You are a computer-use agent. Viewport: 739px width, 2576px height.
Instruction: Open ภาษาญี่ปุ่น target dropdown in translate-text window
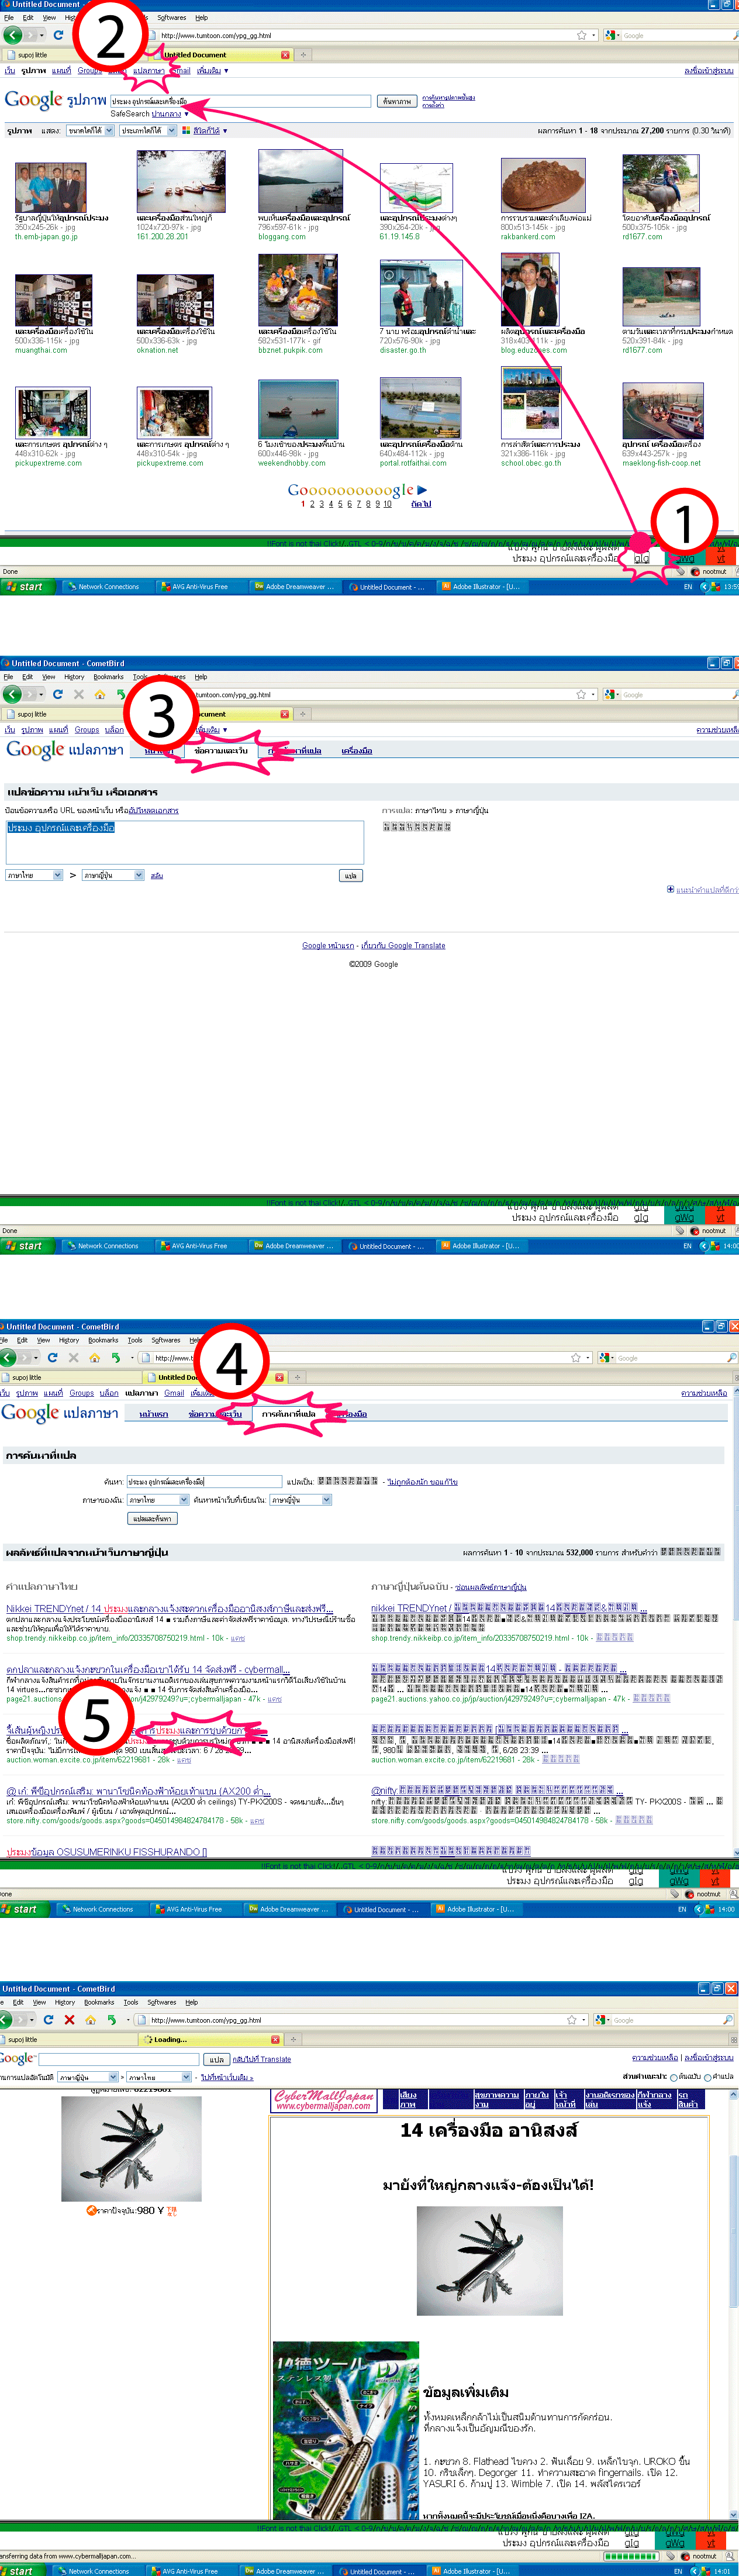[113, 876]
